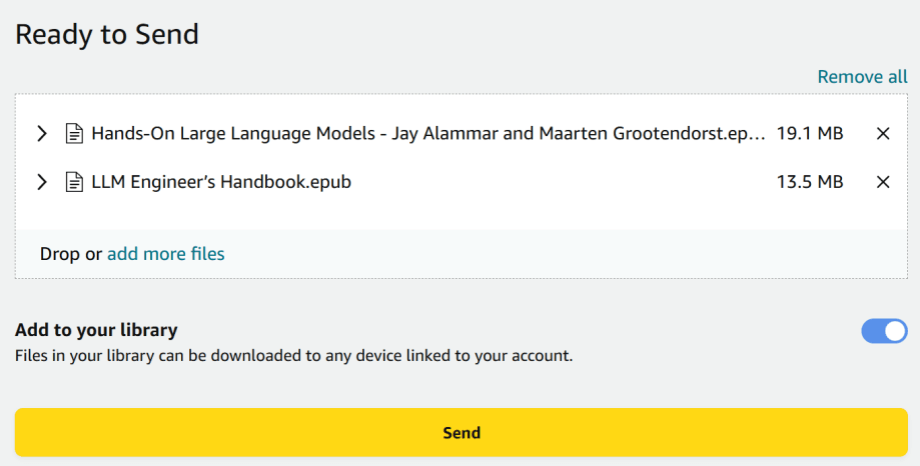Select the Hands-On Large Language Models filename
Image resolution: width=920 pixels, height=466 pixels.
point(428,134)
